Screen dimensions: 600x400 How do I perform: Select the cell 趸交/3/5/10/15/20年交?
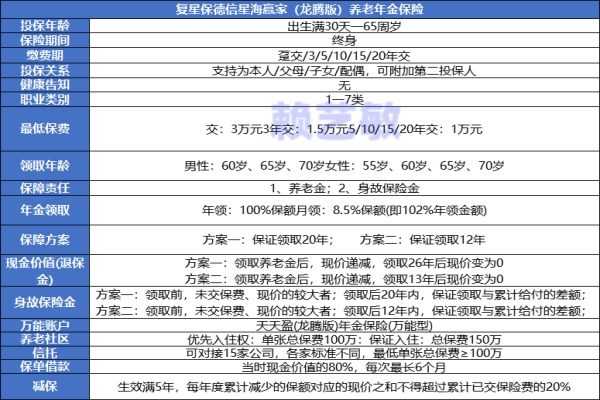point(344,56)
